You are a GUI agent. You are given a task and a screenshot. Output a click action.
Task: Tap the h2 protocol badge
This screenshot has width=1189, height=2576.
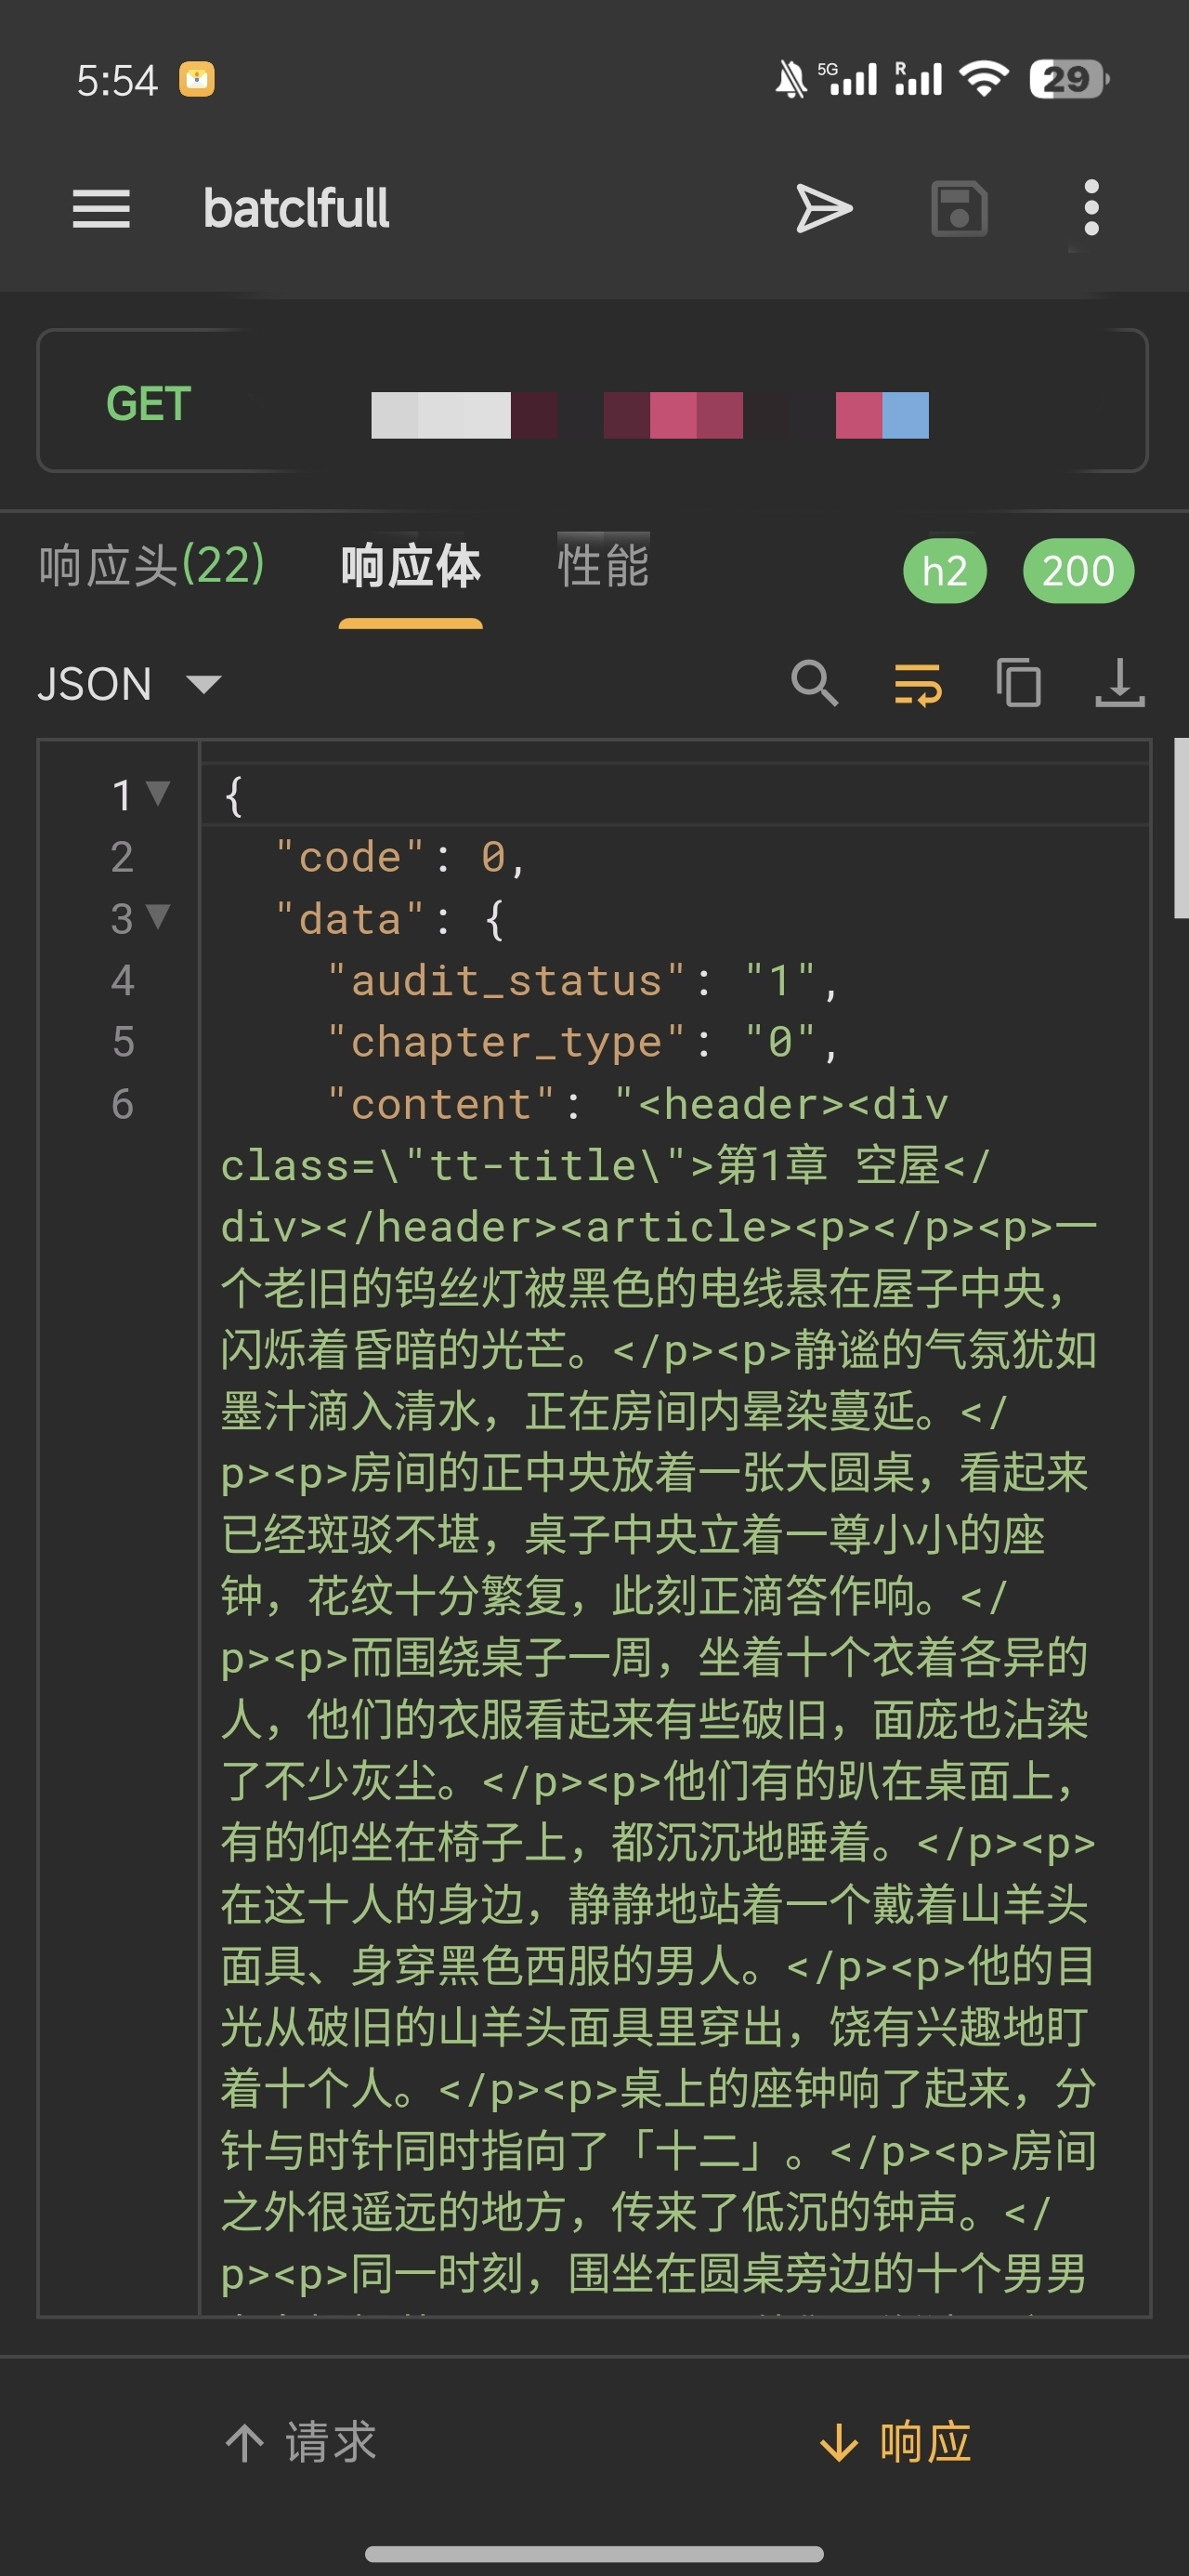[x=944, y=571]
